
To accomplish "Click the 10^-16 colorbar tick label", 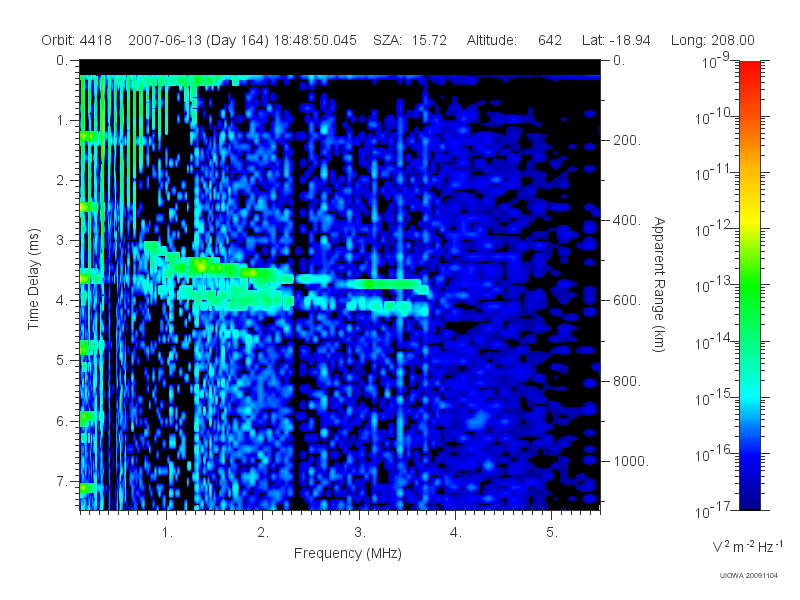I will 714,454.
